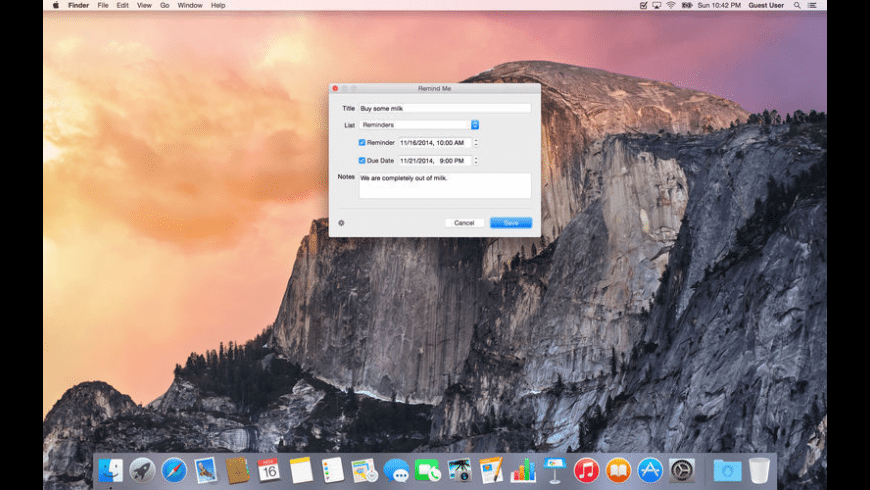Close the Remind Me window
This screenshot has height=490, width=870.
pos(335,88)
